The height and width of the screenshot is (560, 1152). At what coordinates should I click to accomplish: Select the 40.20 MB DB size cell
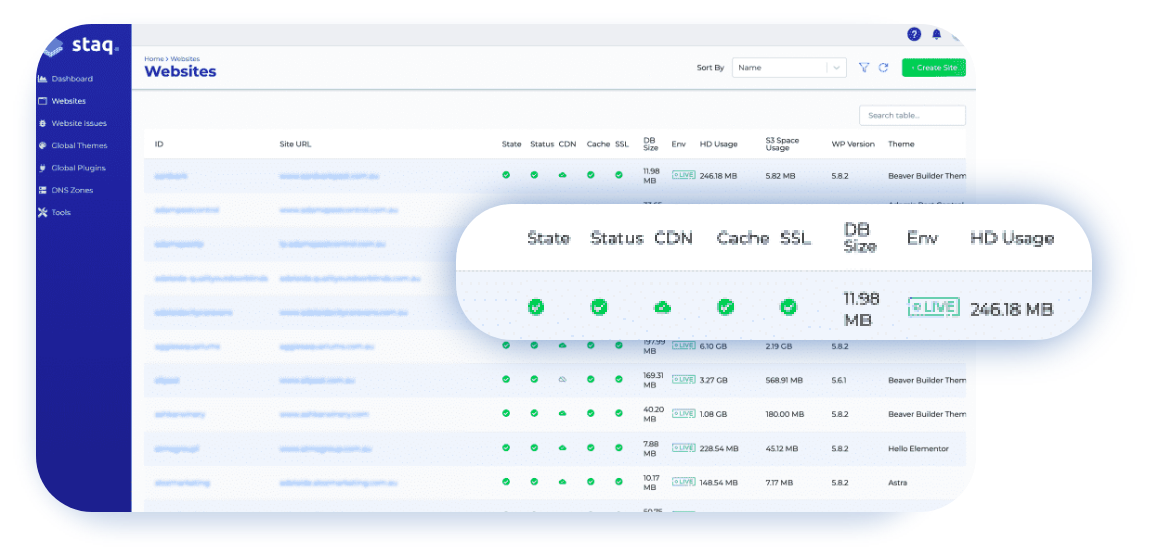[653, 414]
